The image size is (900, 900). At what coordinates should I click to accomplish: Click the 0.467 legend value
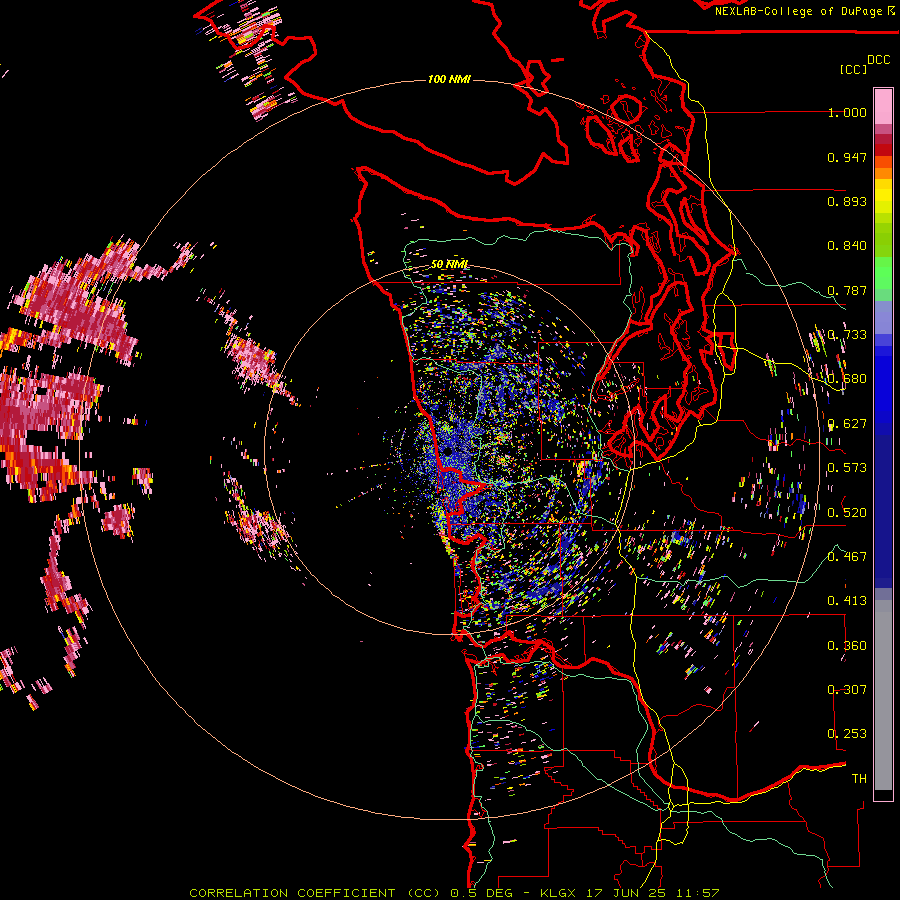pos(847,556)
